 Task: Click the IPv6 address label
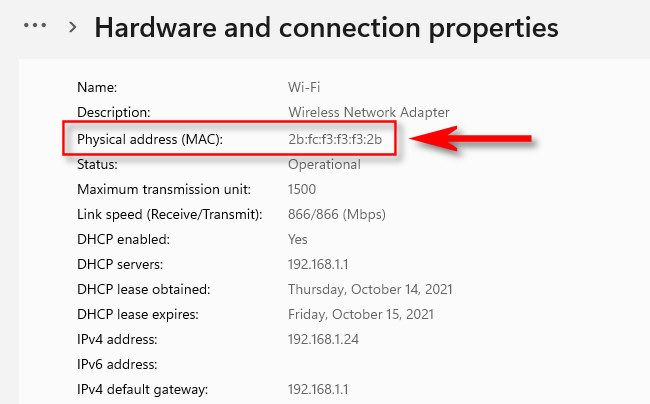point(117,364)
